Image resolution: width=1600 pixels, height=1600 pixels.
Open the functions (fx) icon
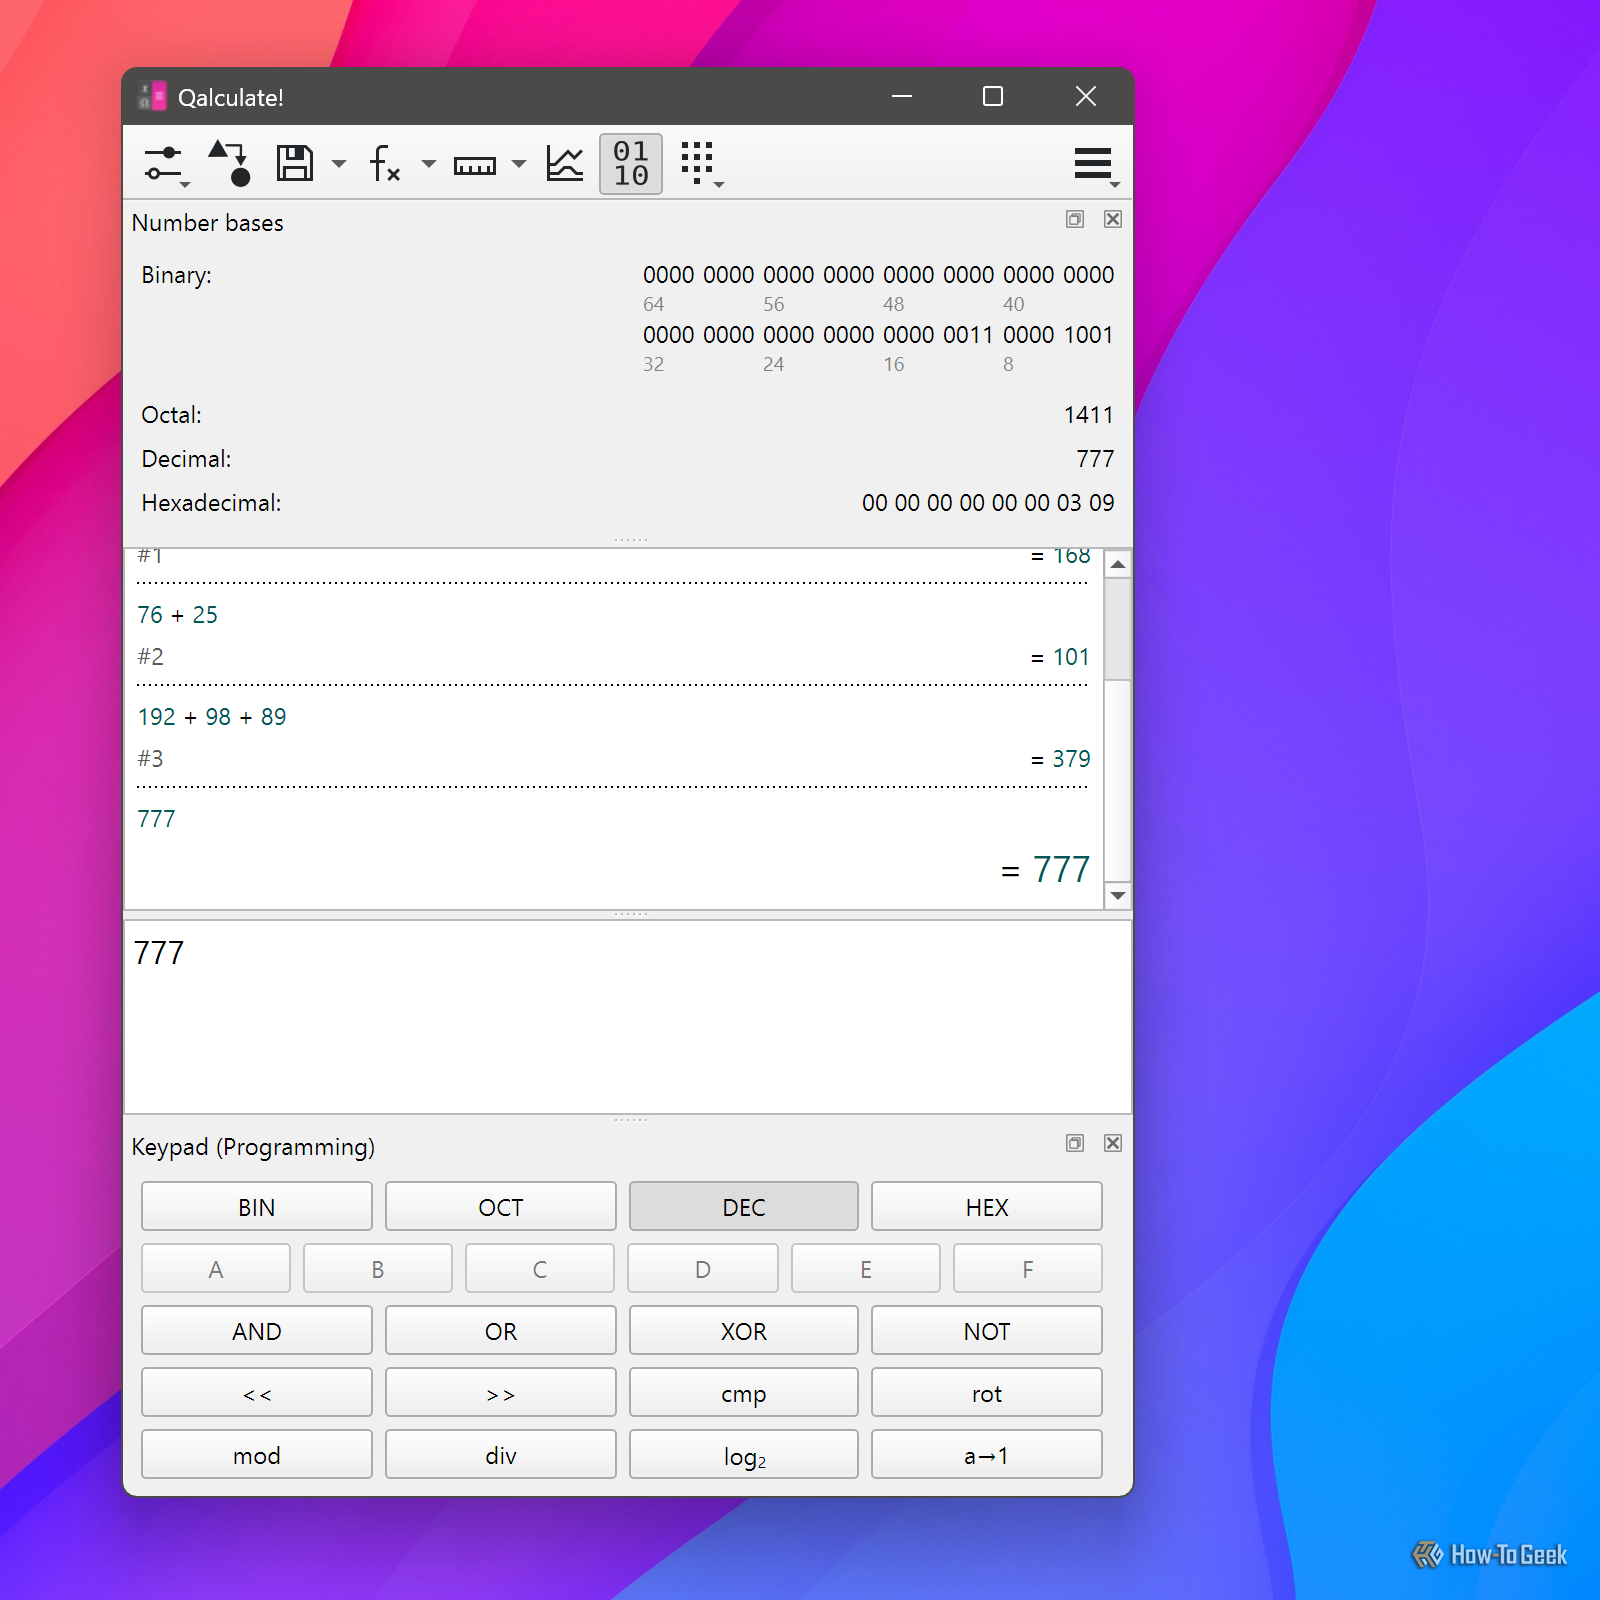[x=385, y=163]
